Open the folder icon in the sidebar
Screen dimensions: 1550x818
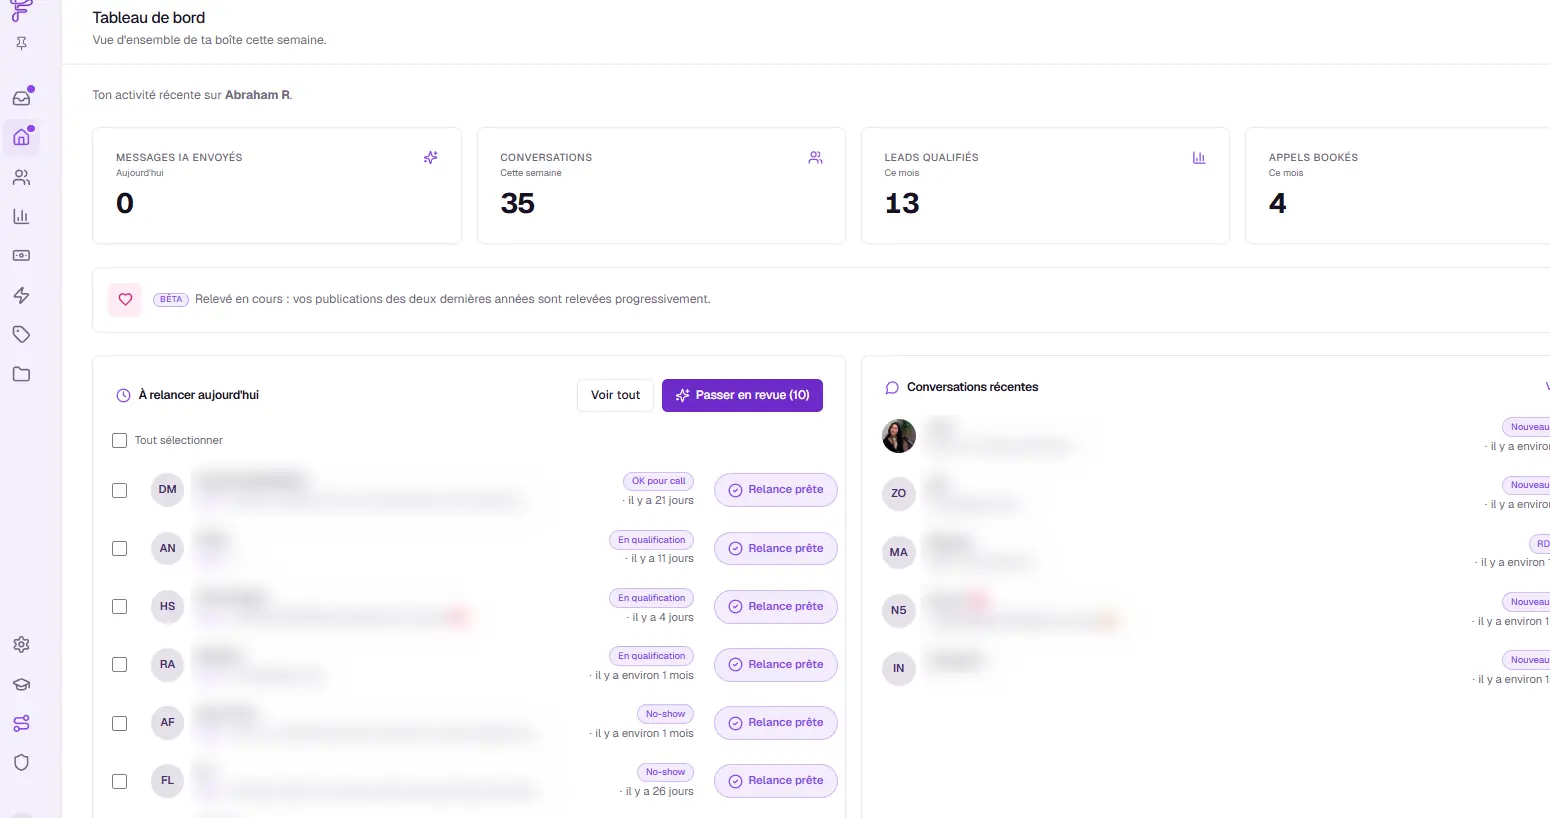(x=21, y=374)
